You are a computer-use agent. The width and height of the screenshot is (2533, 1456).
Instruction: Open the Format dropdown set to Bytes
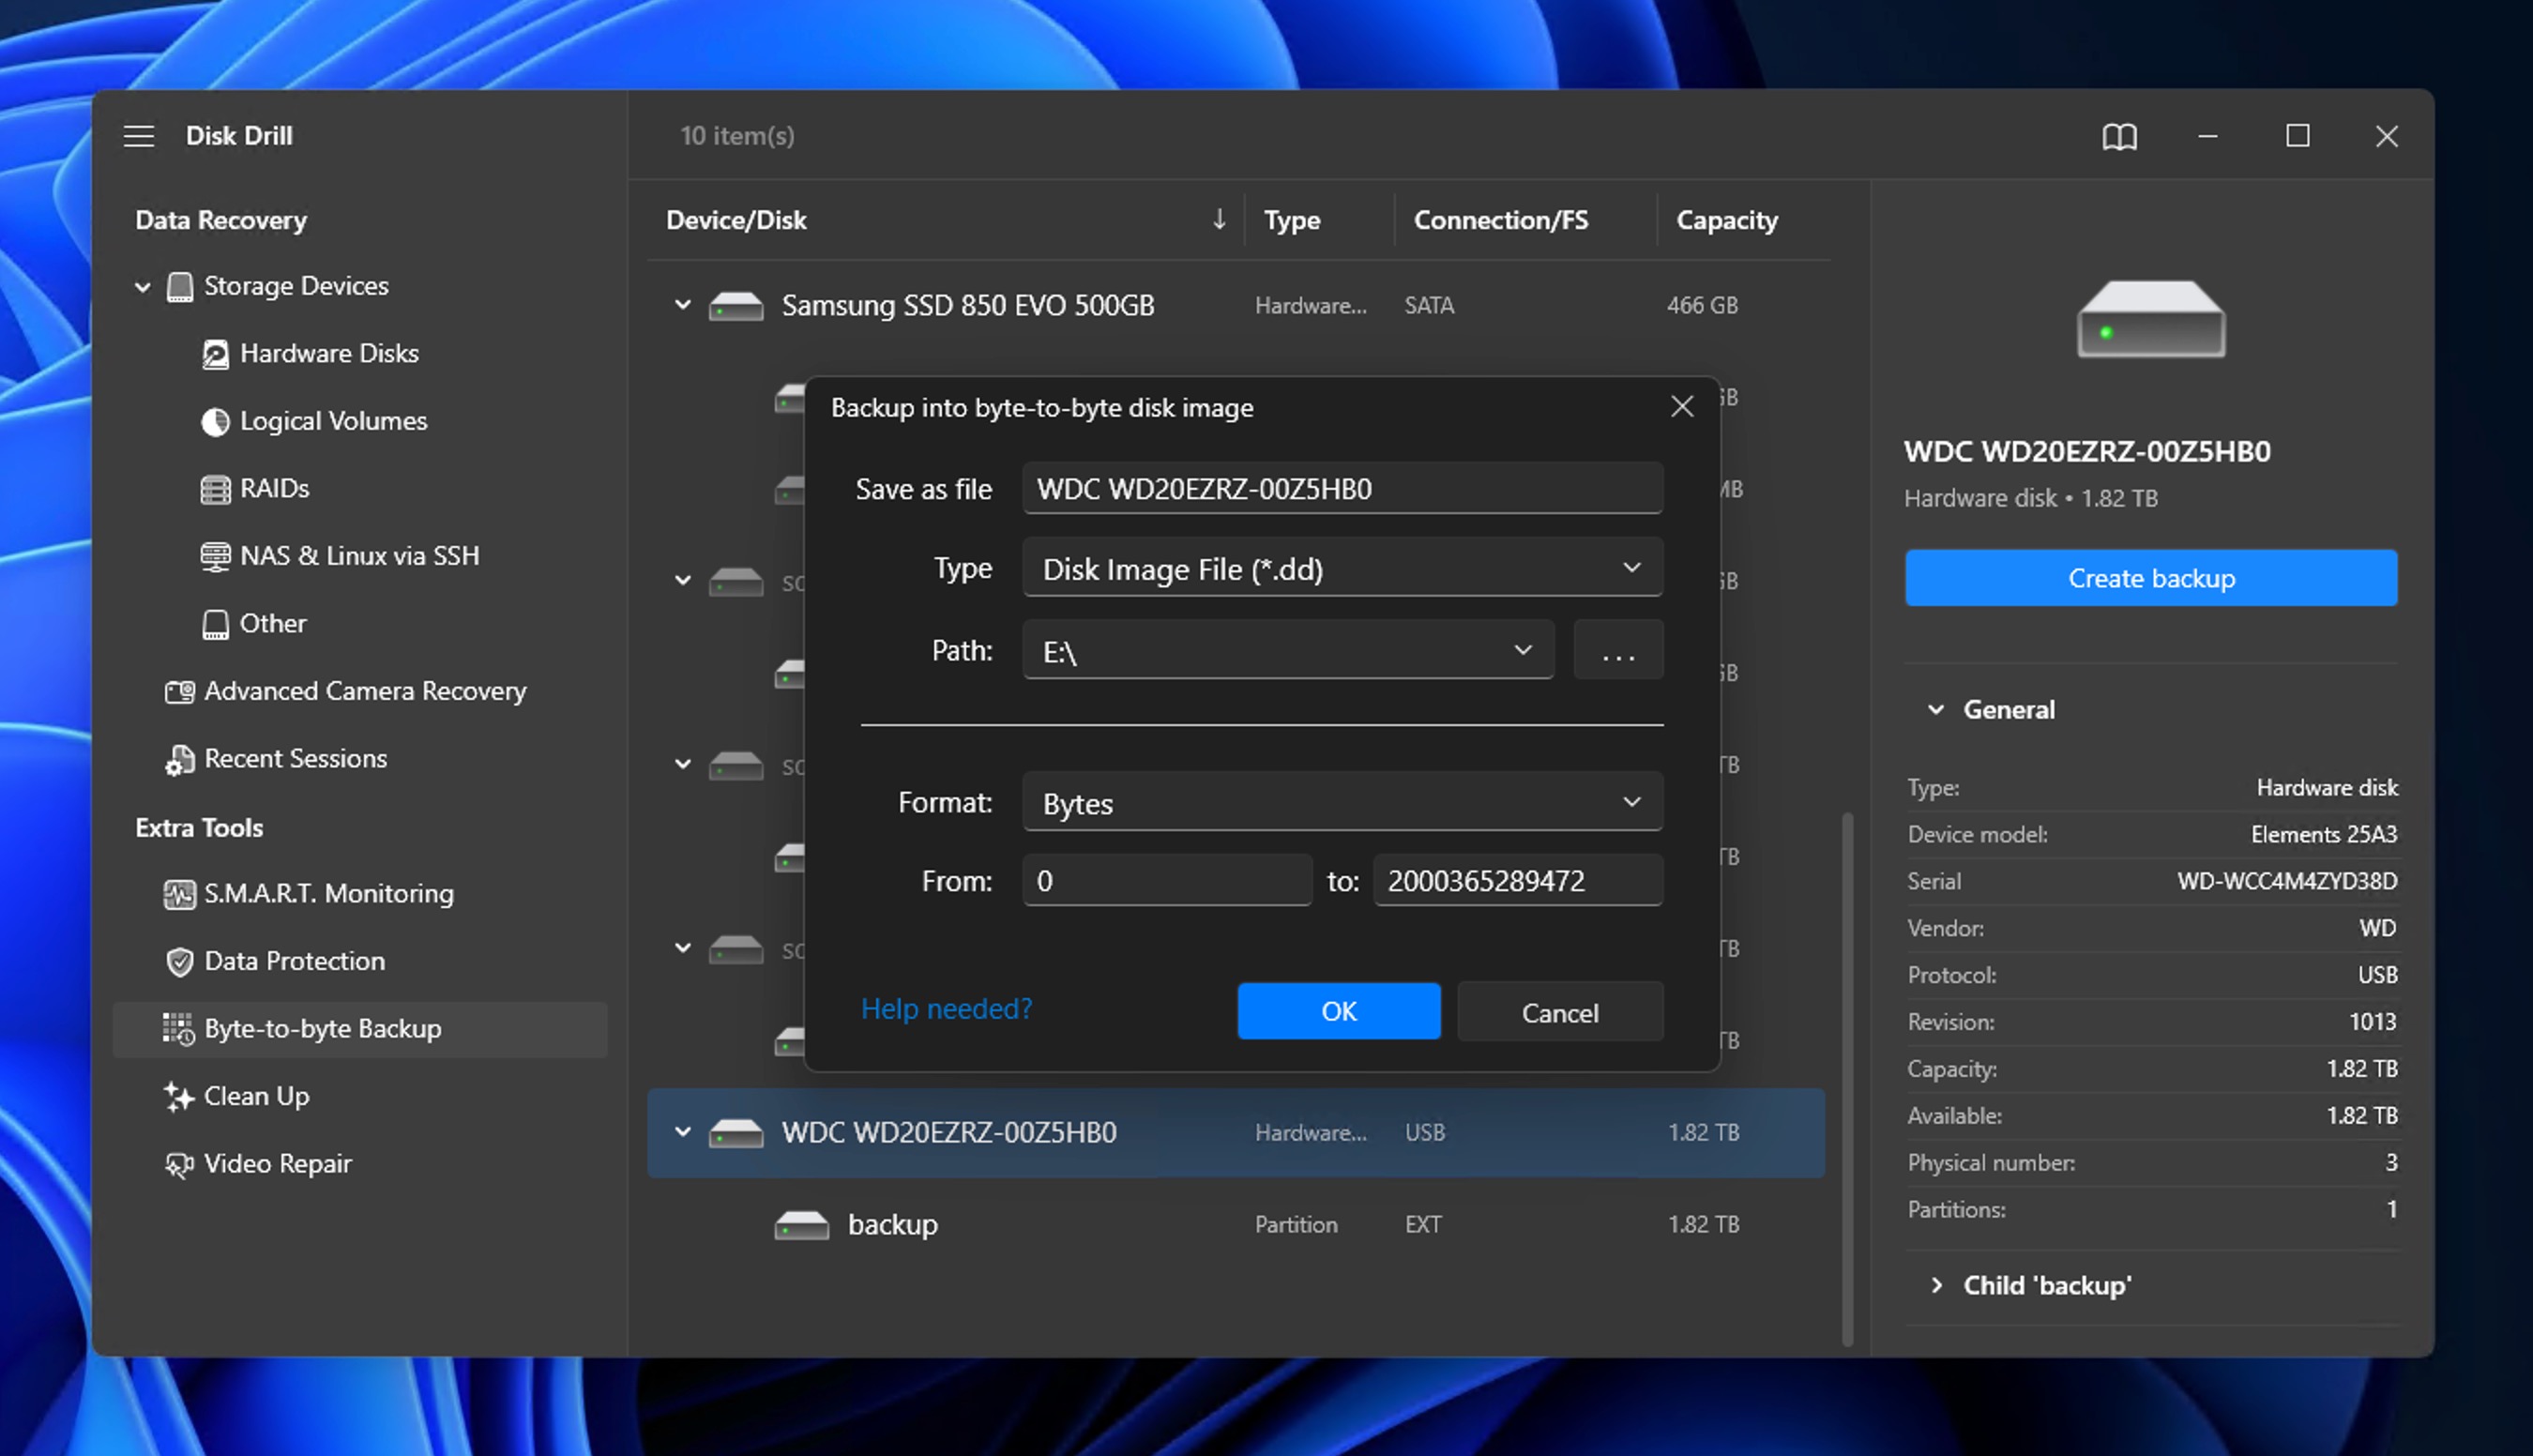tap(1342, 803)
